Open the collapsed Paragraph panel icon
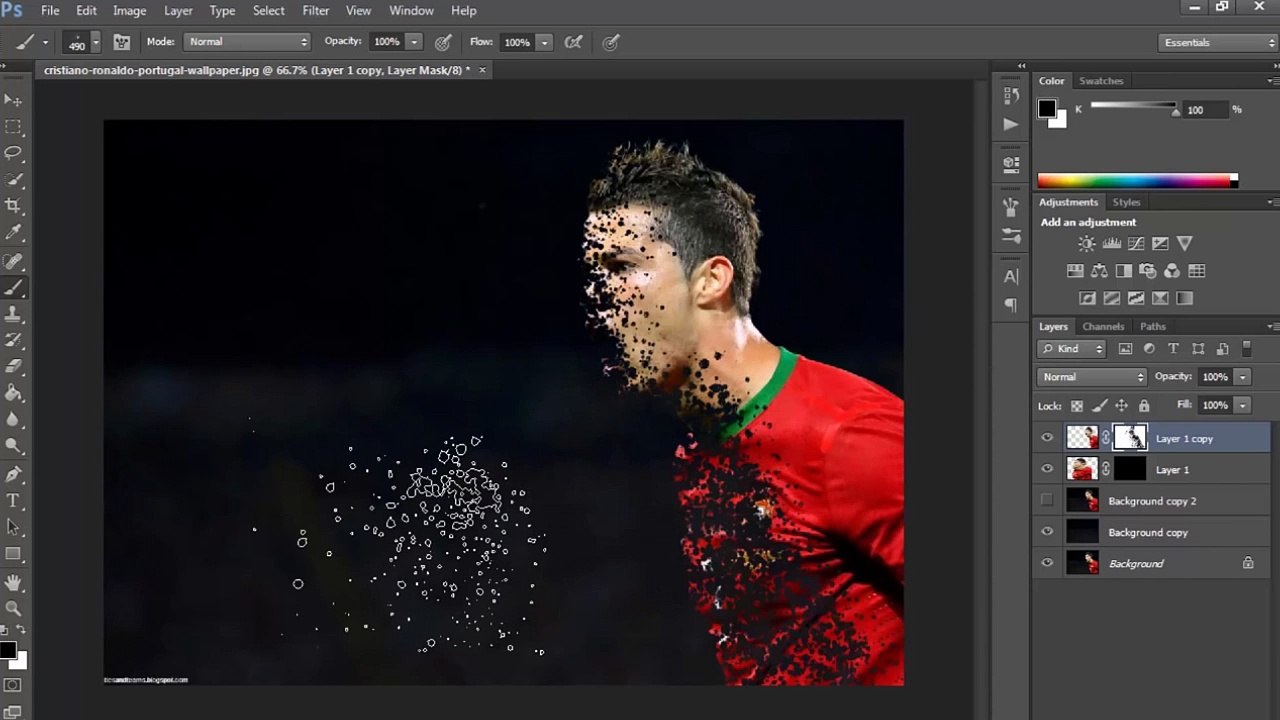 click(1011, 305)
